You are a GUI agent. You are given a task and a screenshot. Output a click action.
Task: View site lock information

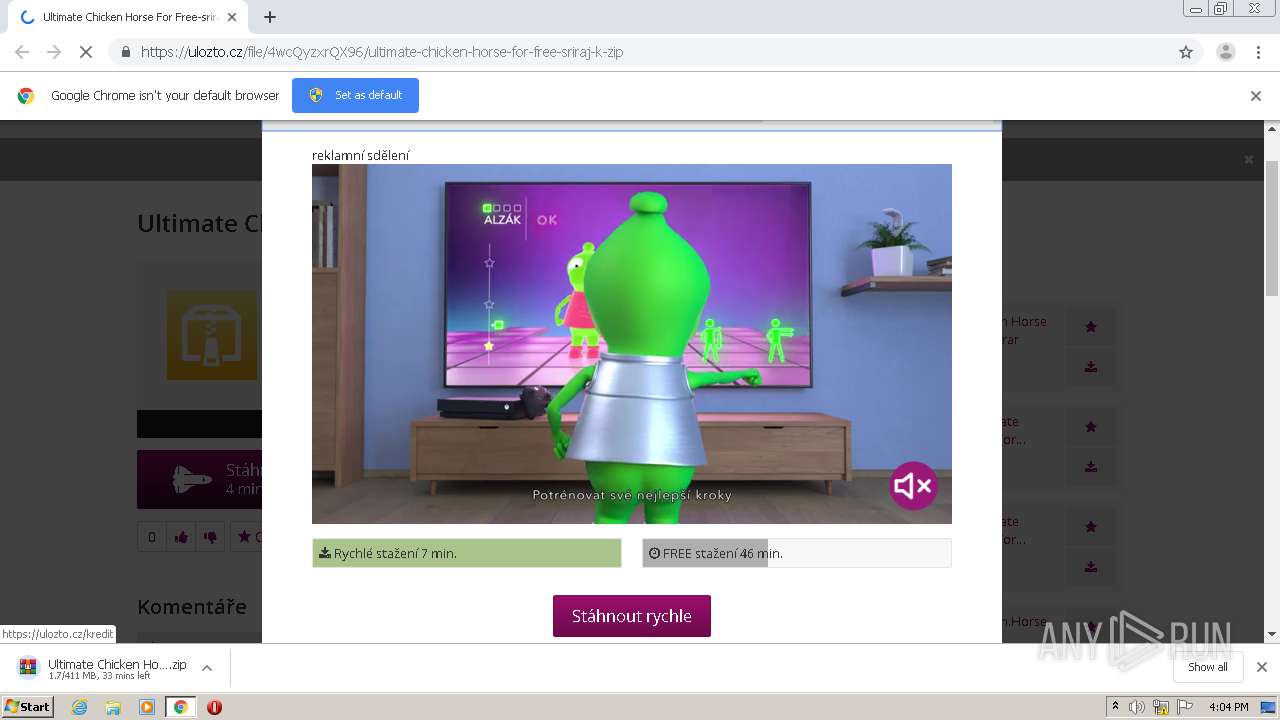click(x=125, y=52)
